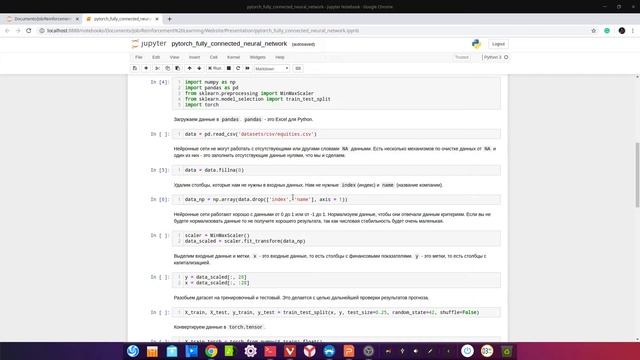The width and height of the screenshot is (640, 360).
Task: Select the data_np np.array code cell
Action: pos(336,200)
